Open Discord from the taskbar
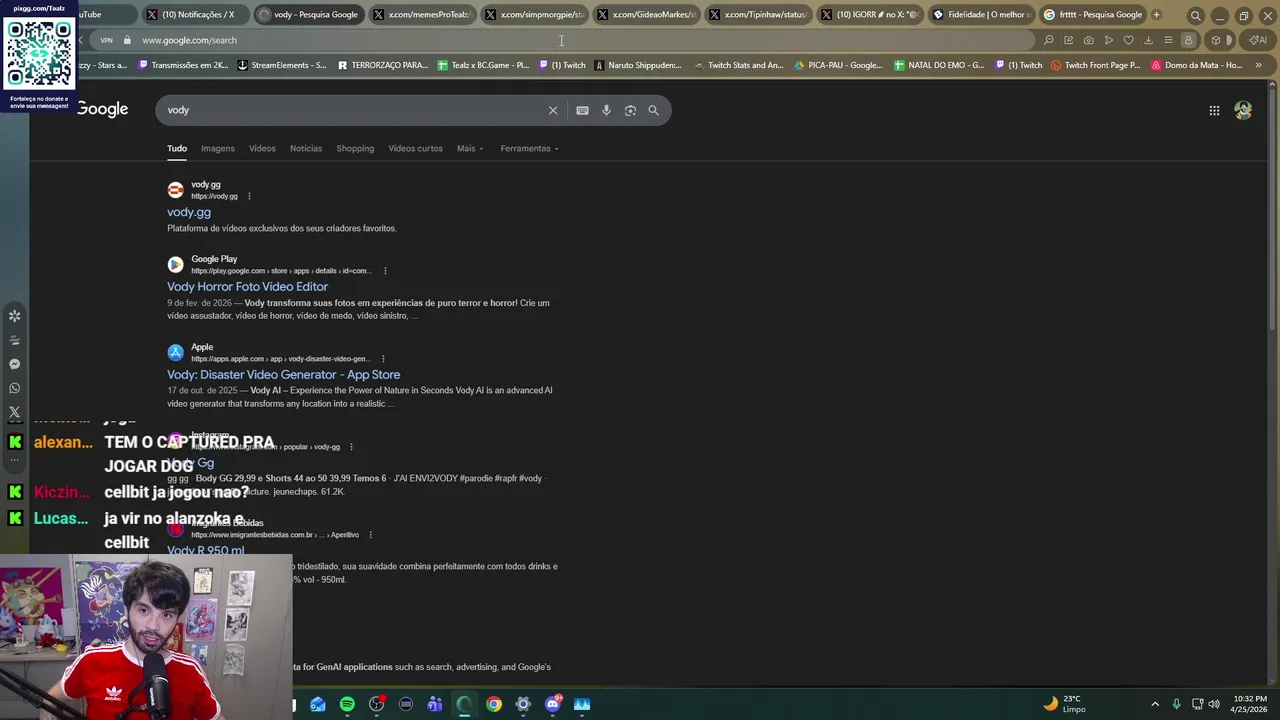 pos(553,704)
